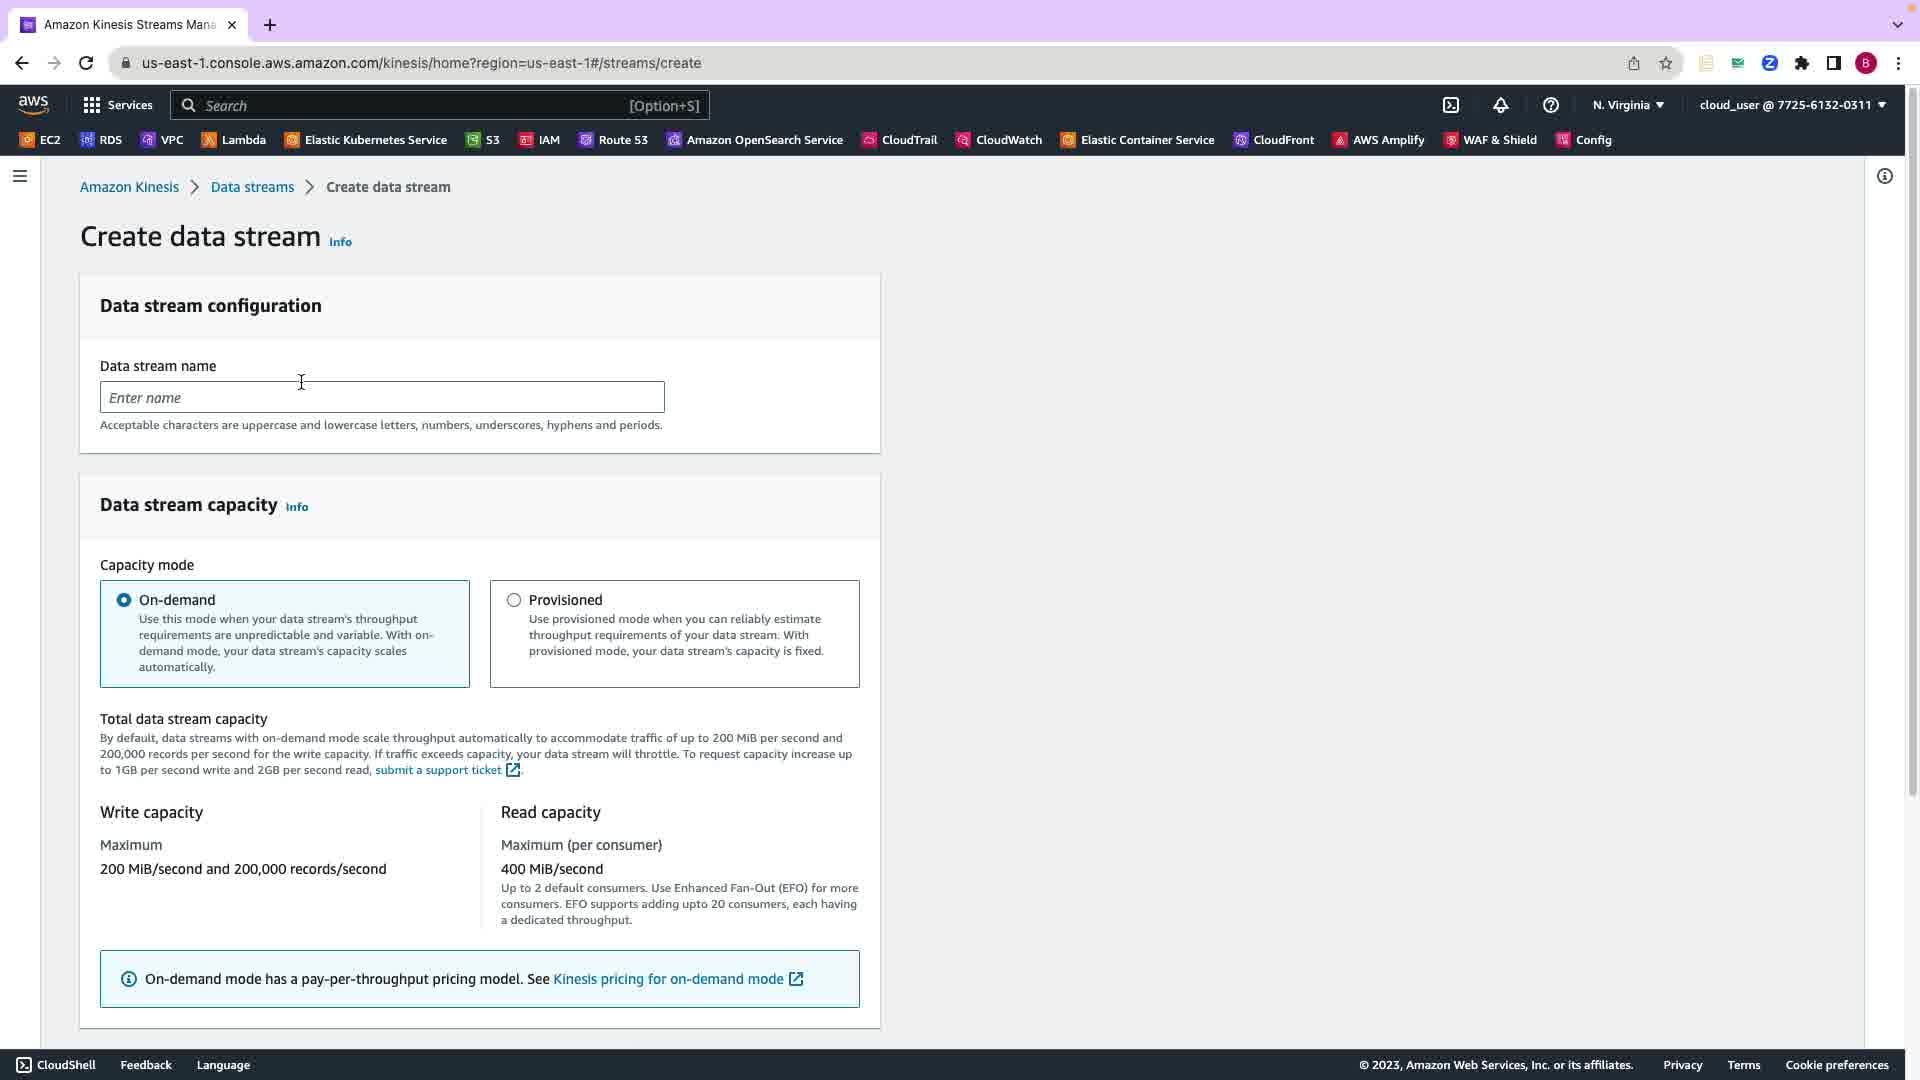The width and height of the screenshot is (1920, 1080).
Task: Open the notifications bell icon
Action: 1500,105
